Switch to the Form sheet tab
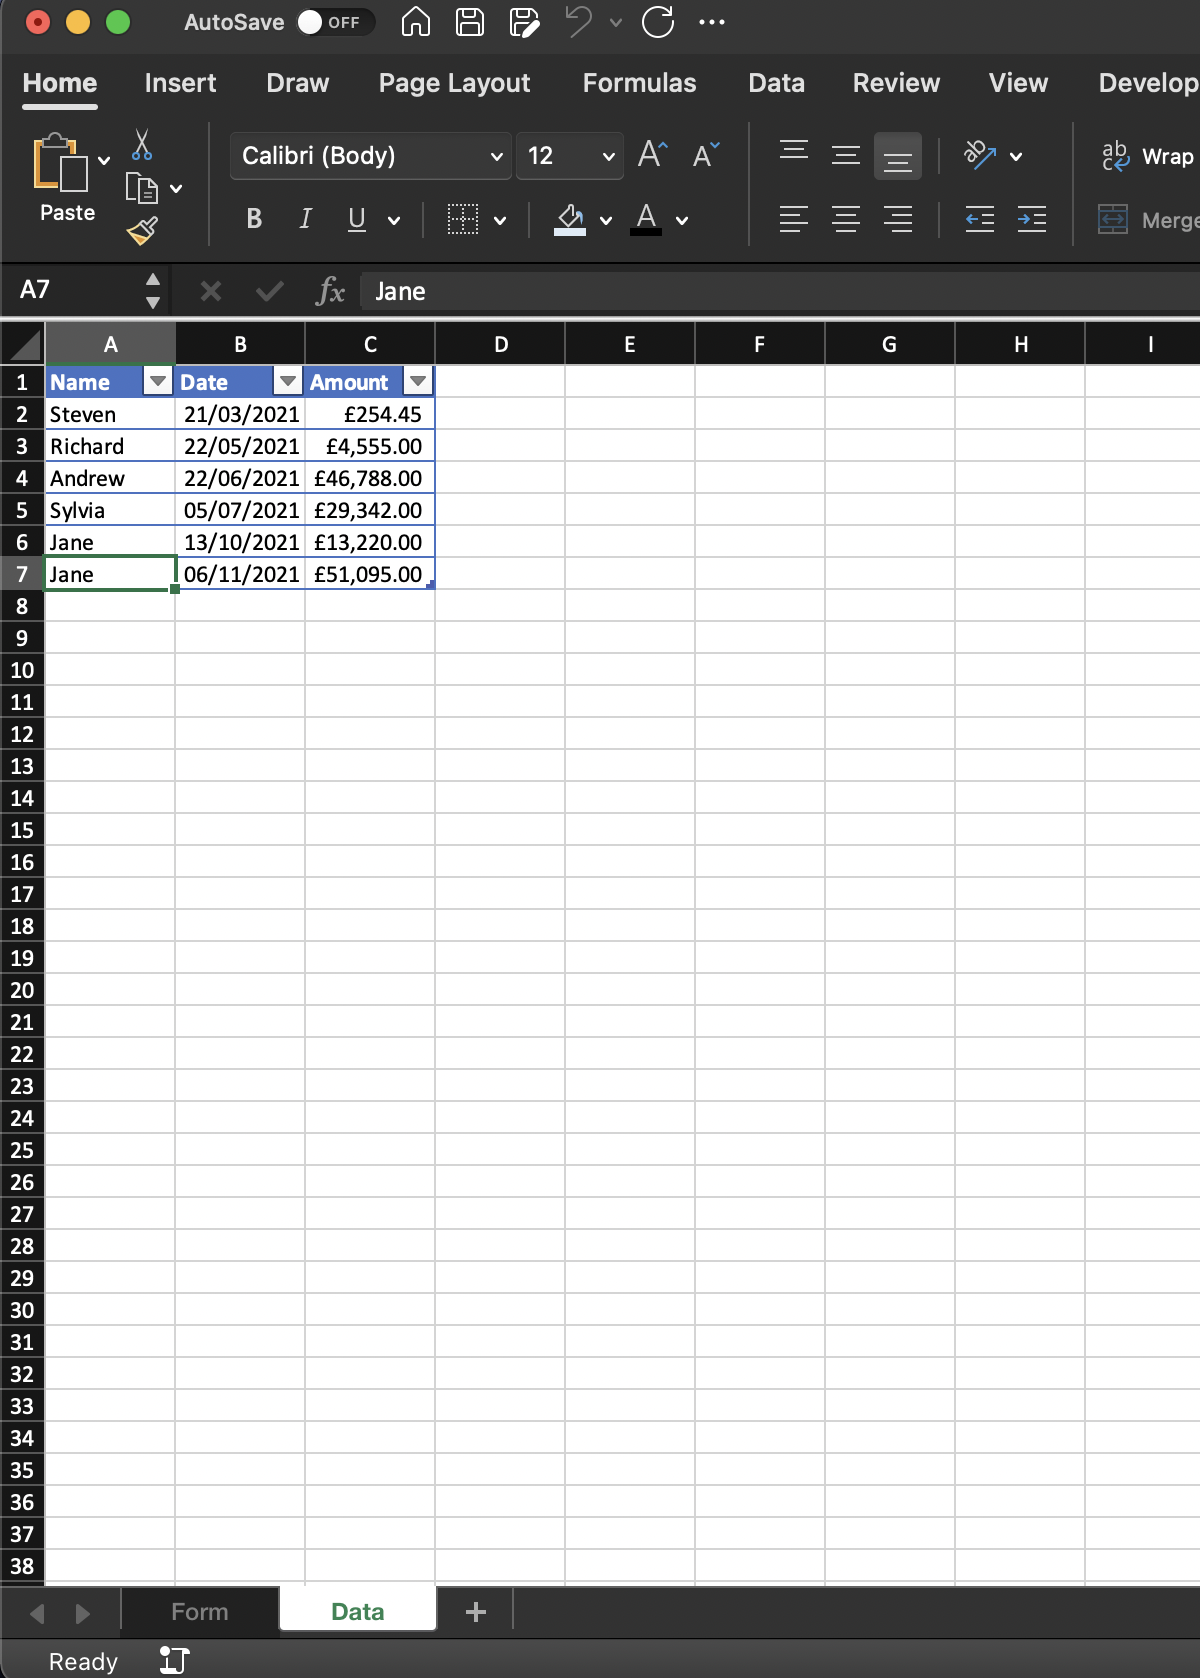 (199, 1612)
